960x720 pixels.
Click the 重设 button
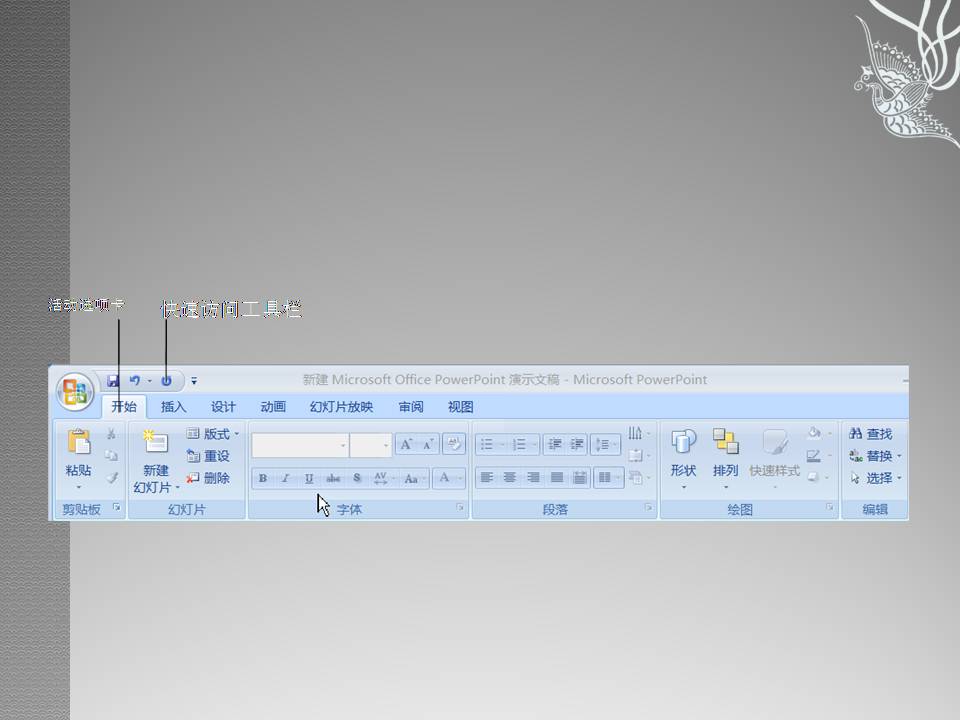pos(208,456)
